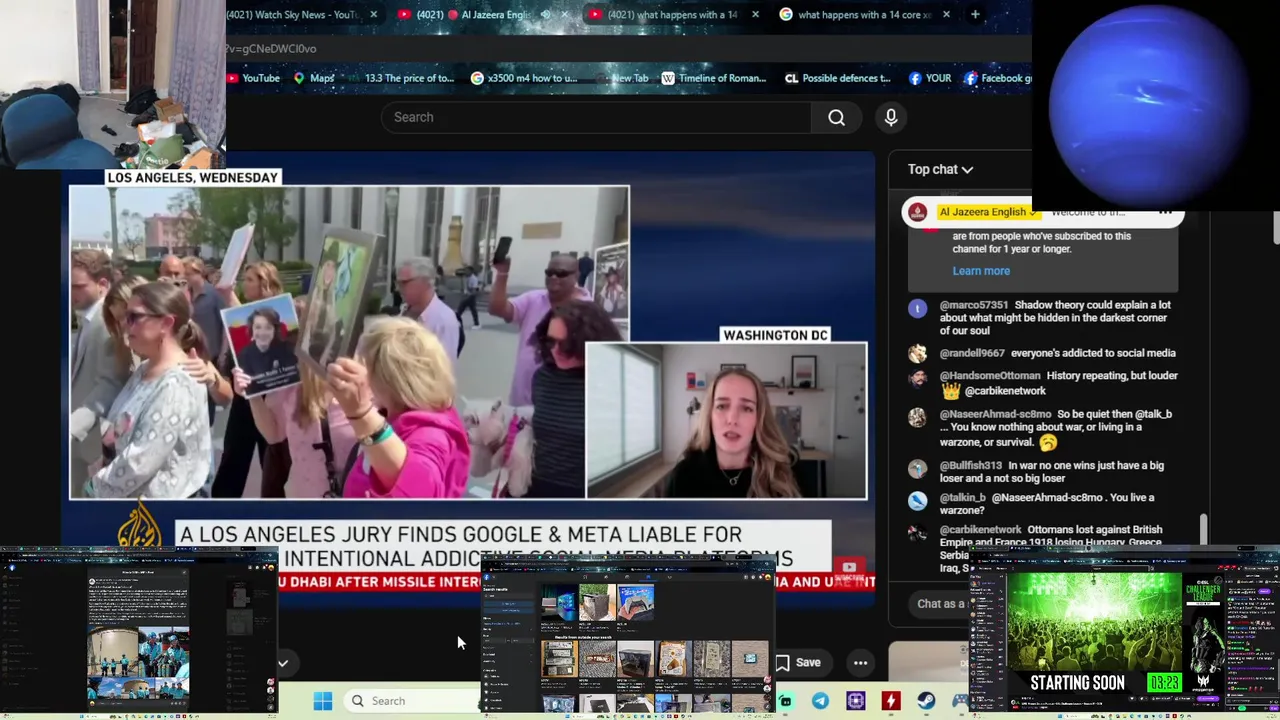This screenshot has height=720, width=1280.
Task: Open @Bullfish313's avatar in chat
Action: [917, 469]
